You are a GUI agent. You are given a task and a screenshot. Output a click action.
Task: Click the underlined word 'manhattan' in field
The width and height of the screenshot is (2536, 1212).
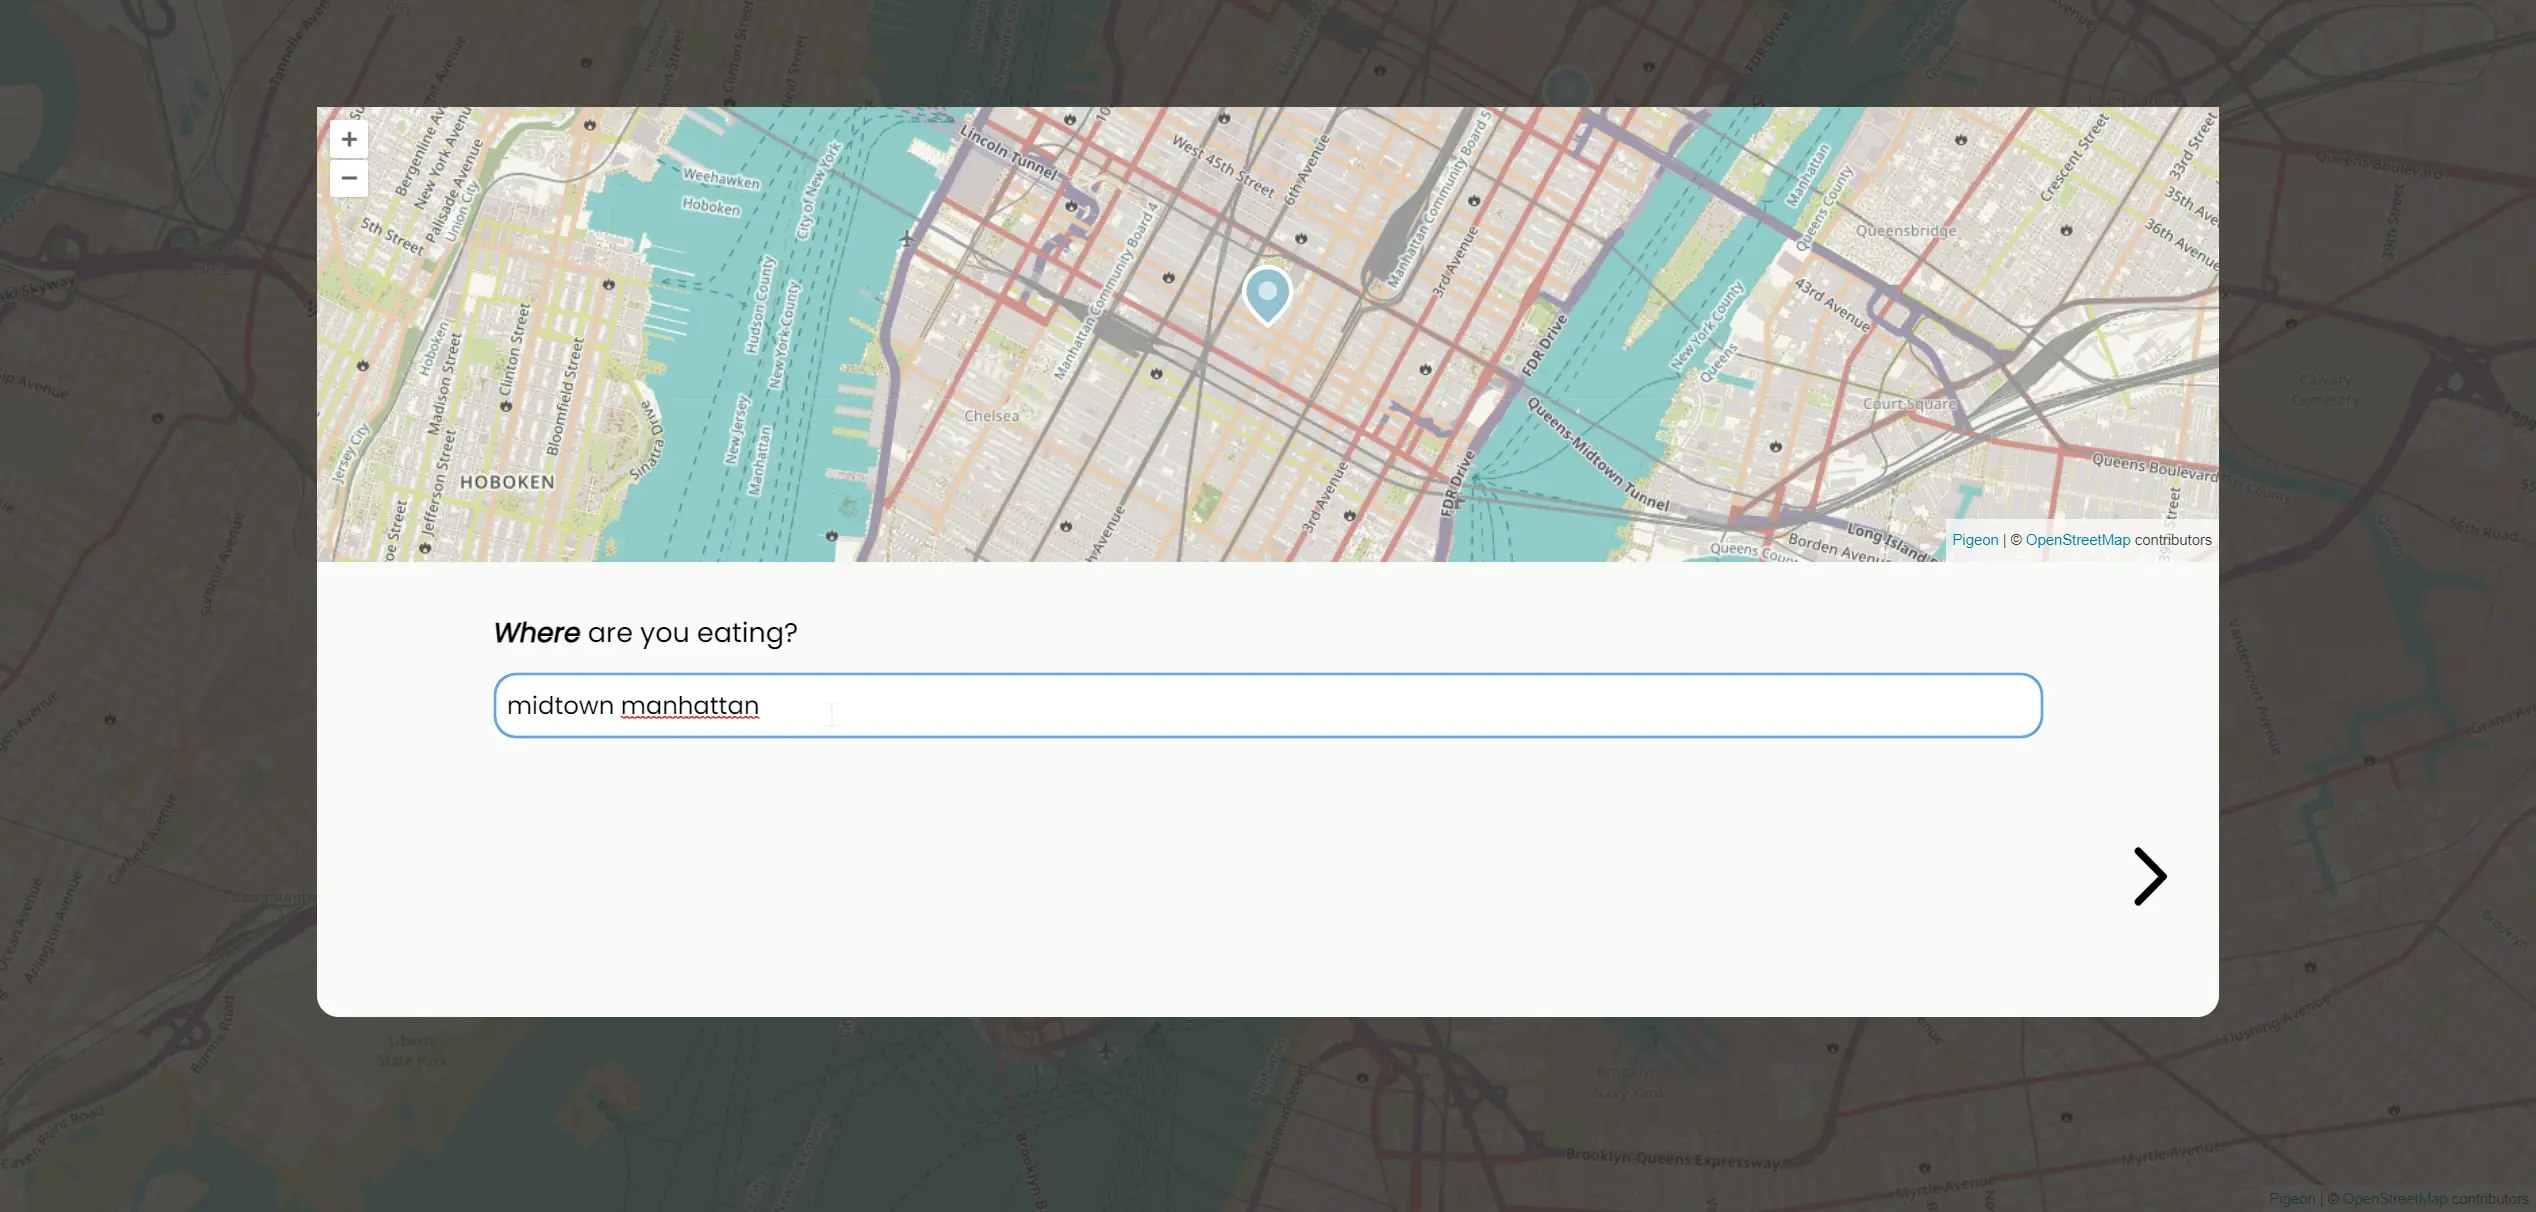coord(689,706)
